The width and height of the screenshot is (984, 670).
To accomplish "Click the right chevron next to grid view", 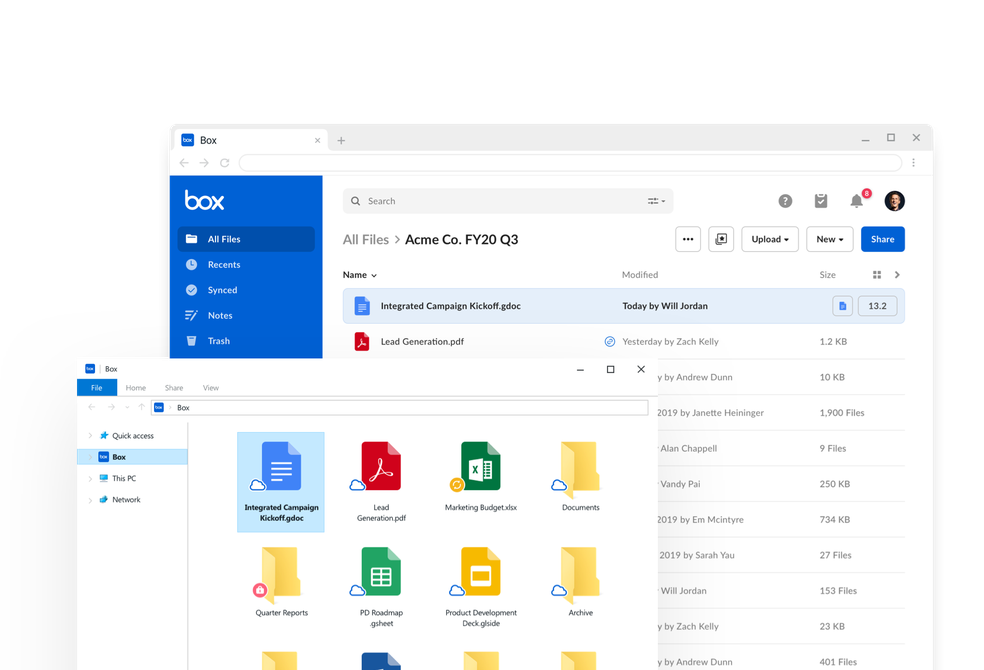I will pyautogui.click(x=897, y=275).
